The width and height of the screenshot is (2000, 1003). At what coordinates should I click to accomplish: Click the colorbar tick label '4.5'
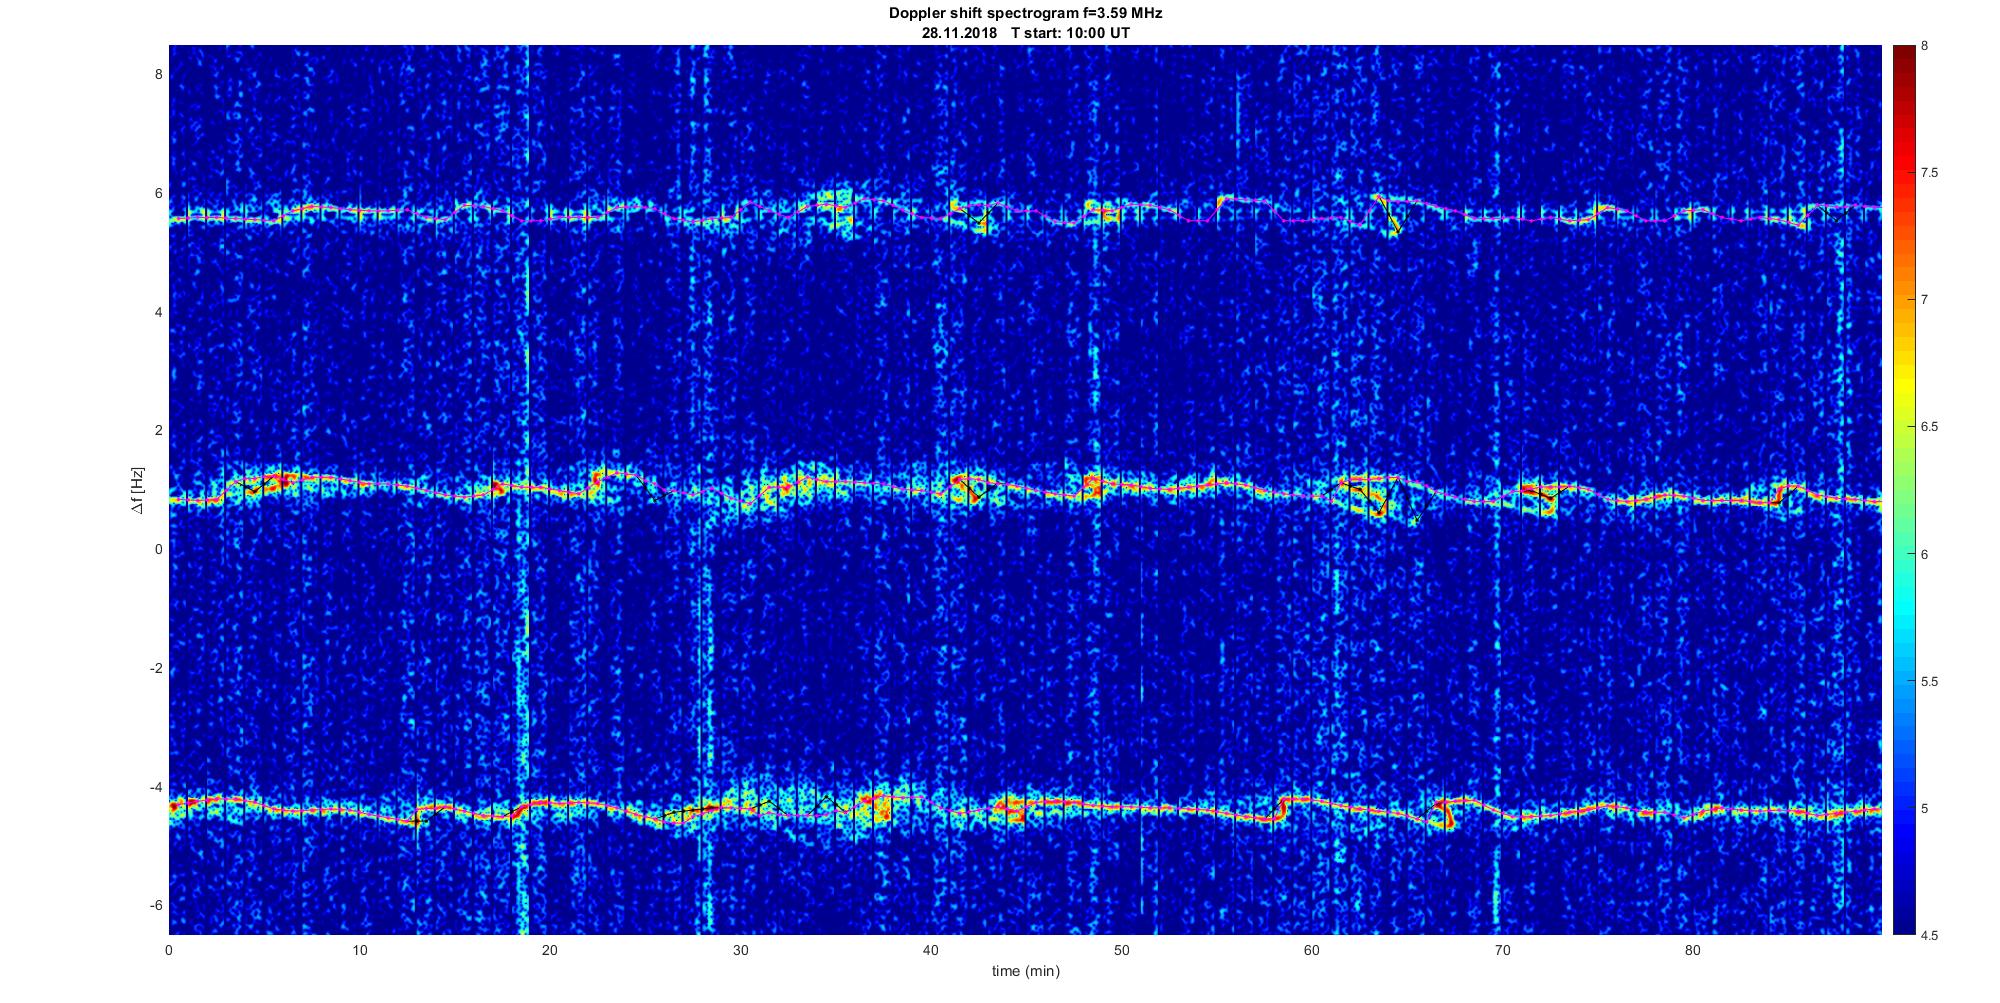coord(1929,935)
